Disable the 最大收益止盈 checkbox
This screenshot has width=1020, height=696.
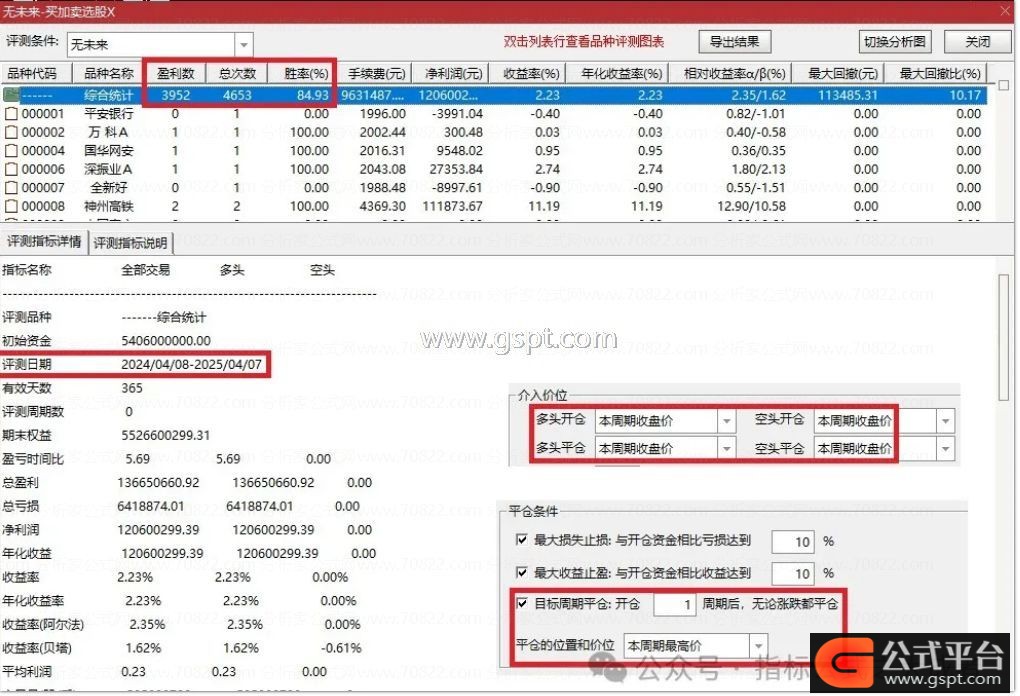(521, 573)
